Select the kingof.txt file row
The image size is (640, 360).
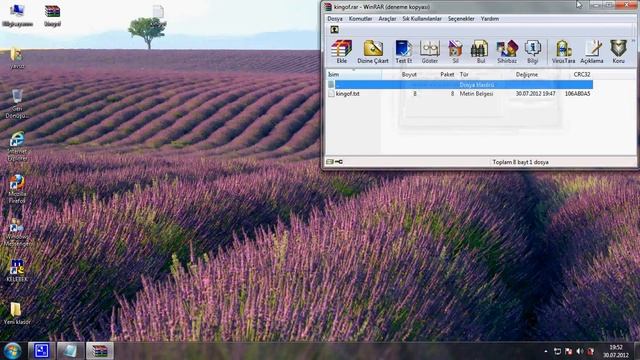click(x=460, y=93)
